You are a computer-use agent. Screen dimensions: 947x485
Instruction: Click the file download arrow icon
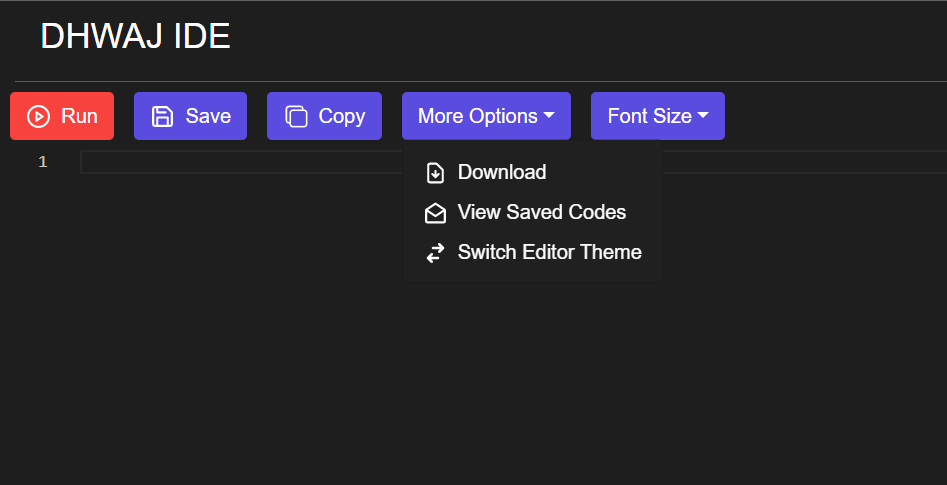[x=435, y=173]
